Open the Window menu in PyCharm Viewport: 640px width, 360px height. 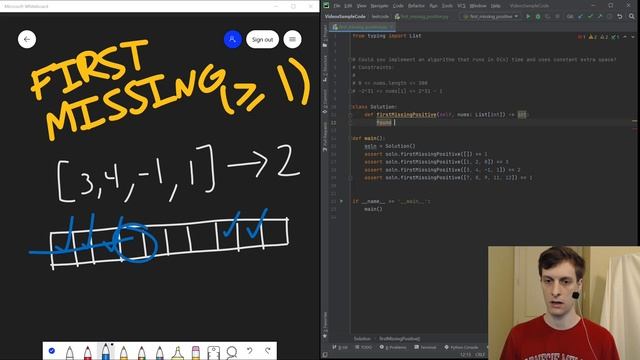coord(478,6)
